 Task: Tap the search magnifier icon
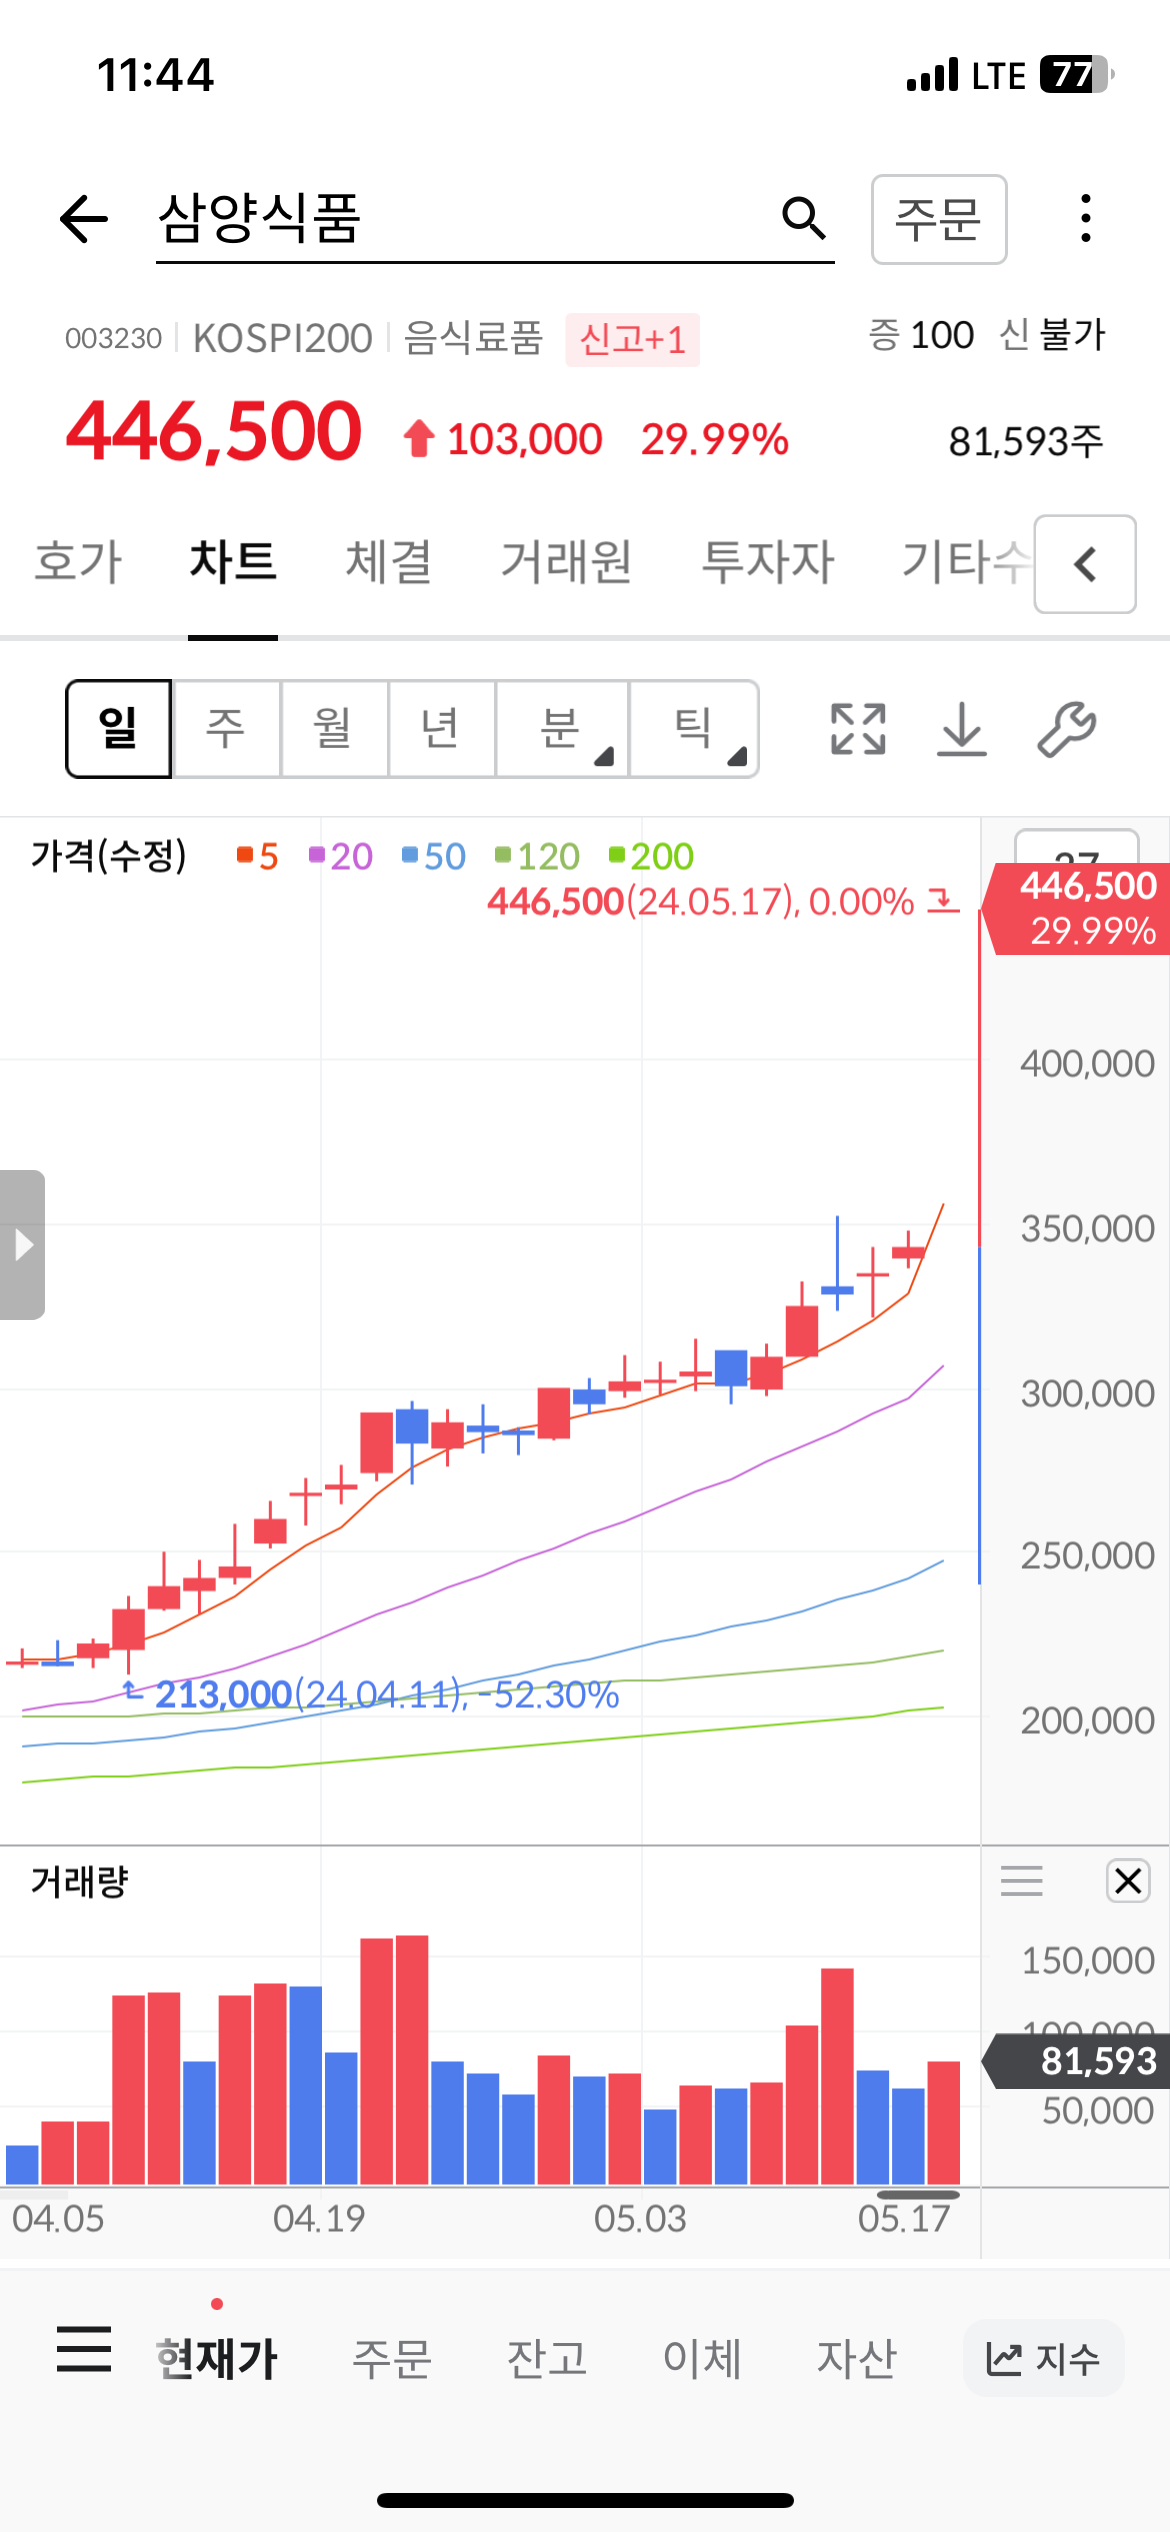(803, 218)
